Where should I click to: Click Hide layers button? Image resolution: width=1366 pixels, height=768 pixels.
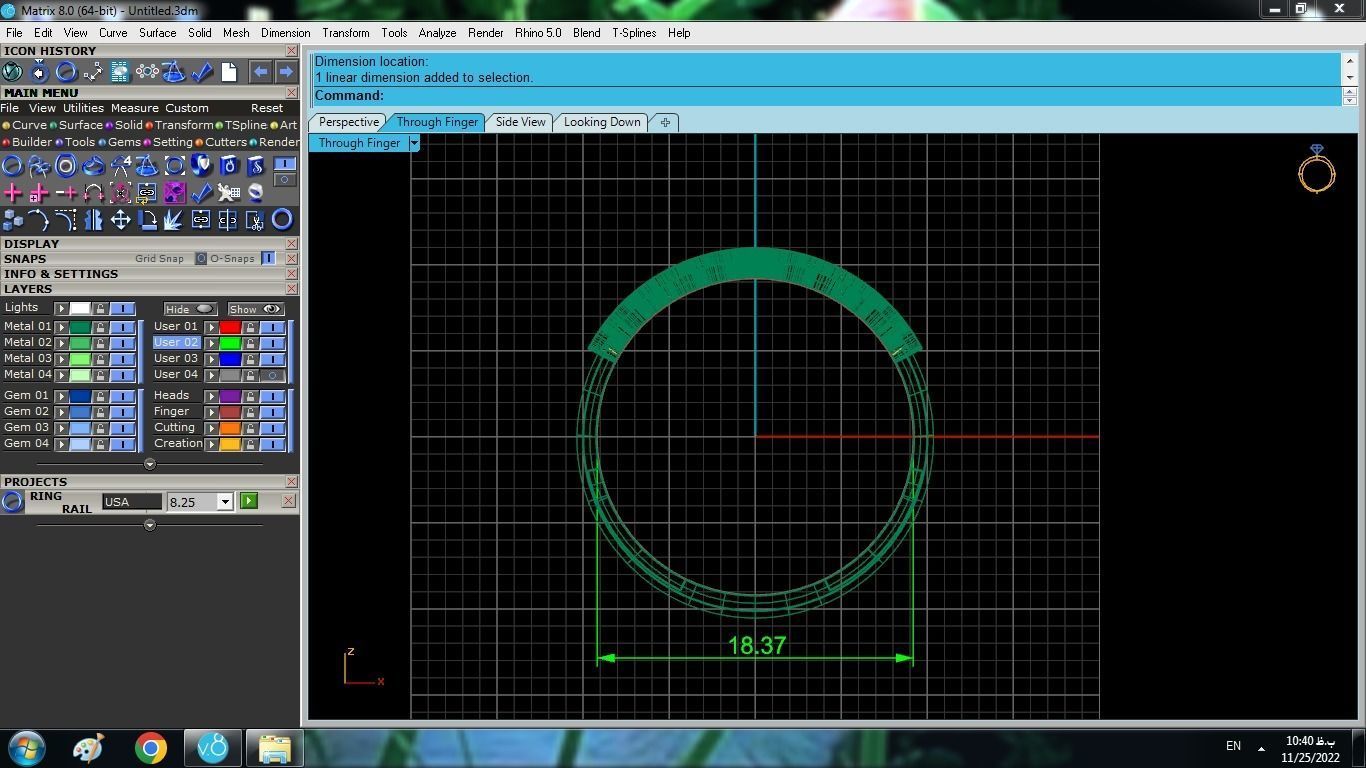[190, 309]
